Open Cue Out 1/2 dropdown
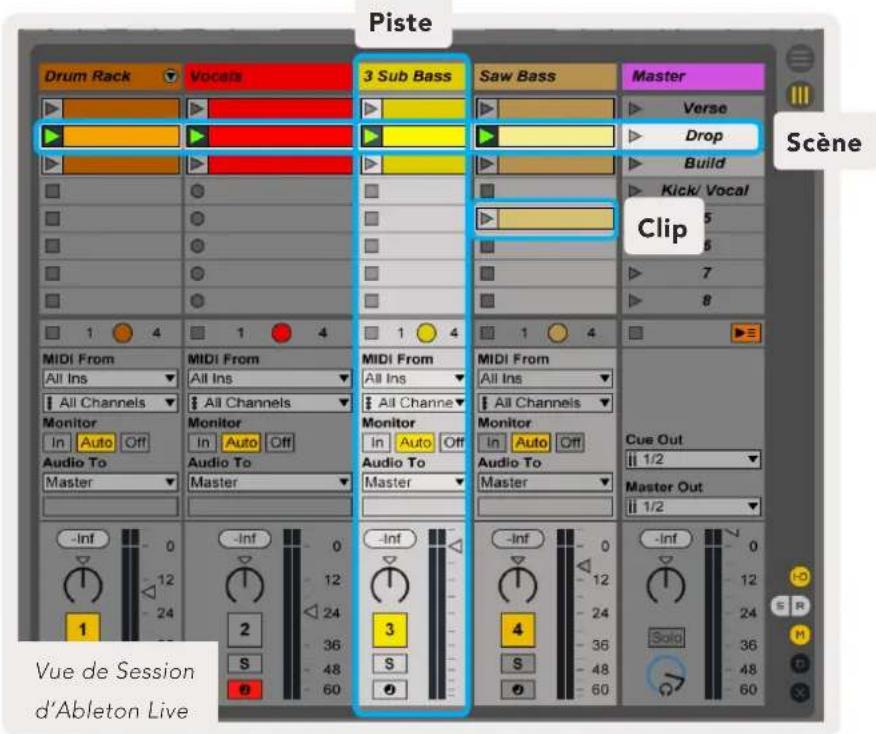The height and width of the screenshot is (734, 876). click(x=693, y=460)
